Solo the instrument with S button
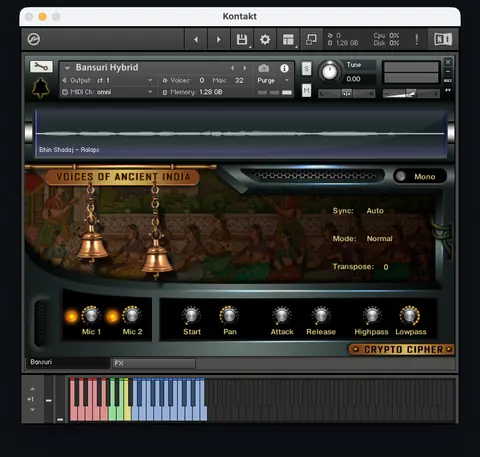The image size is (480, 457). tap(306, 69)
